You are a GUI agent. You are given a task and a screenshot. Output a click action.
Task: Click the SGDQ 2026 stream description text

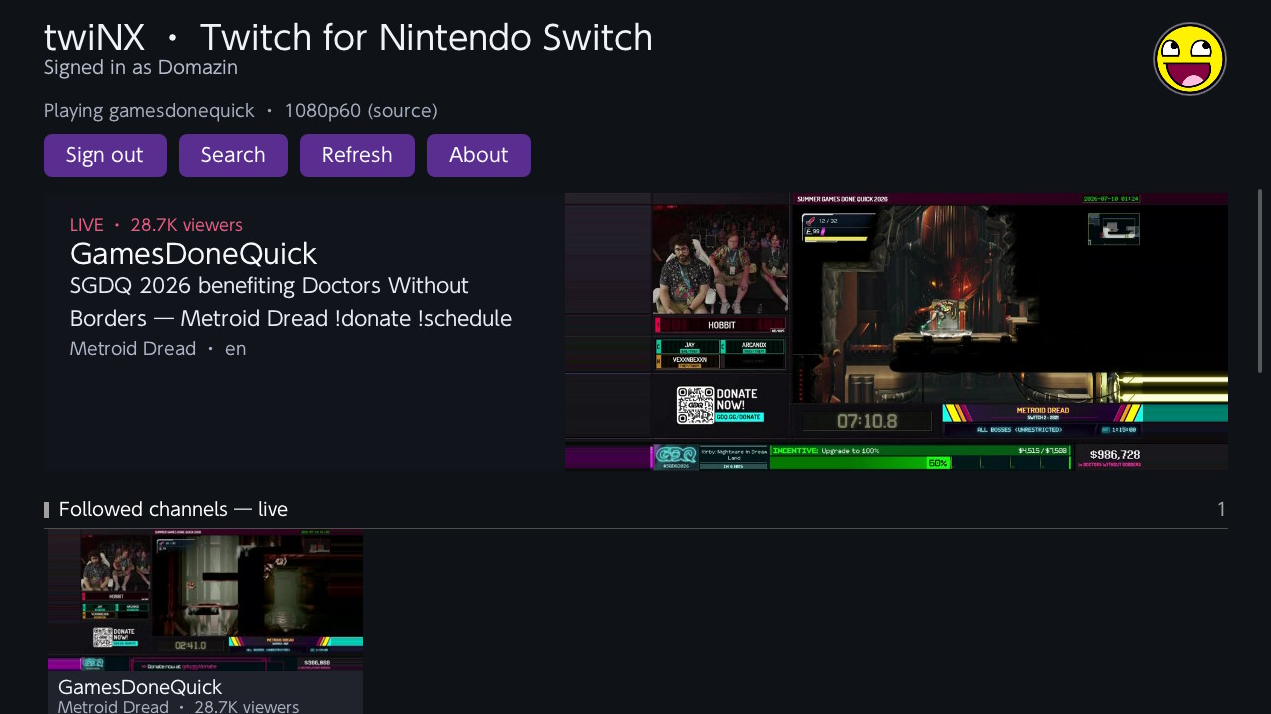(x=291, y=302)
